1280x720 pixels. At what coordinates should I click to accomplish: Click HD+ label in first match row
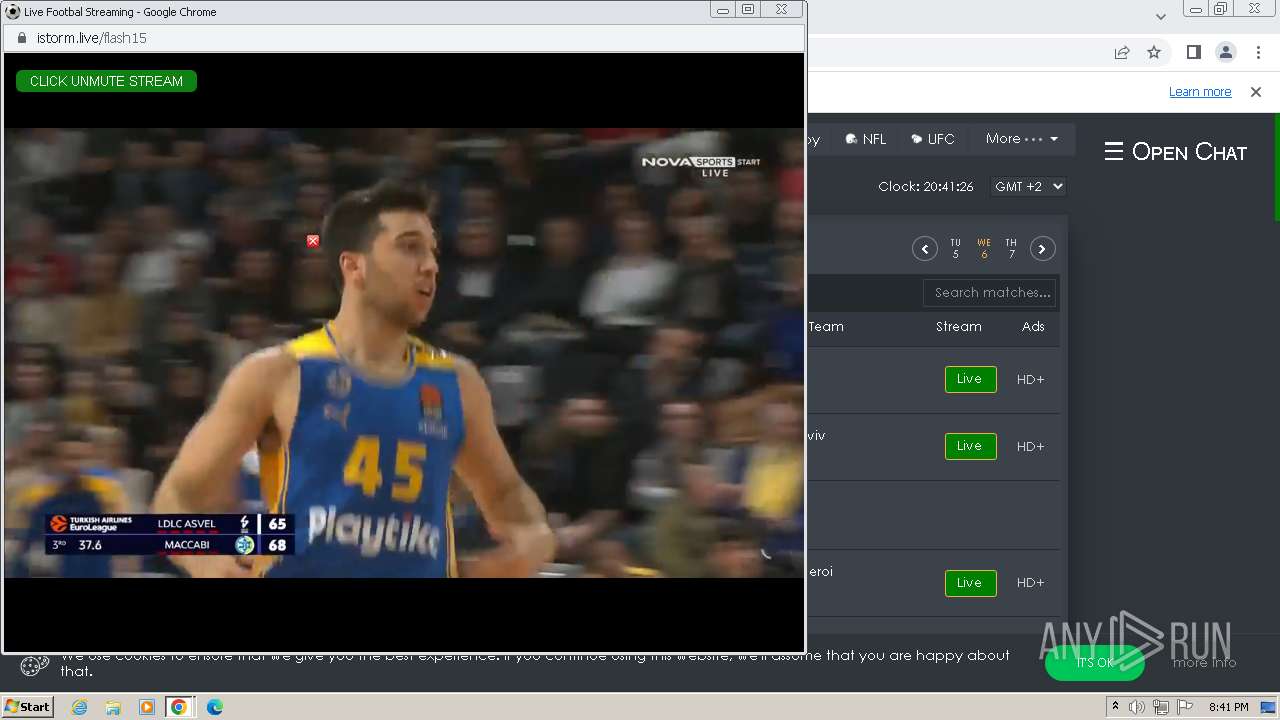1030,380
